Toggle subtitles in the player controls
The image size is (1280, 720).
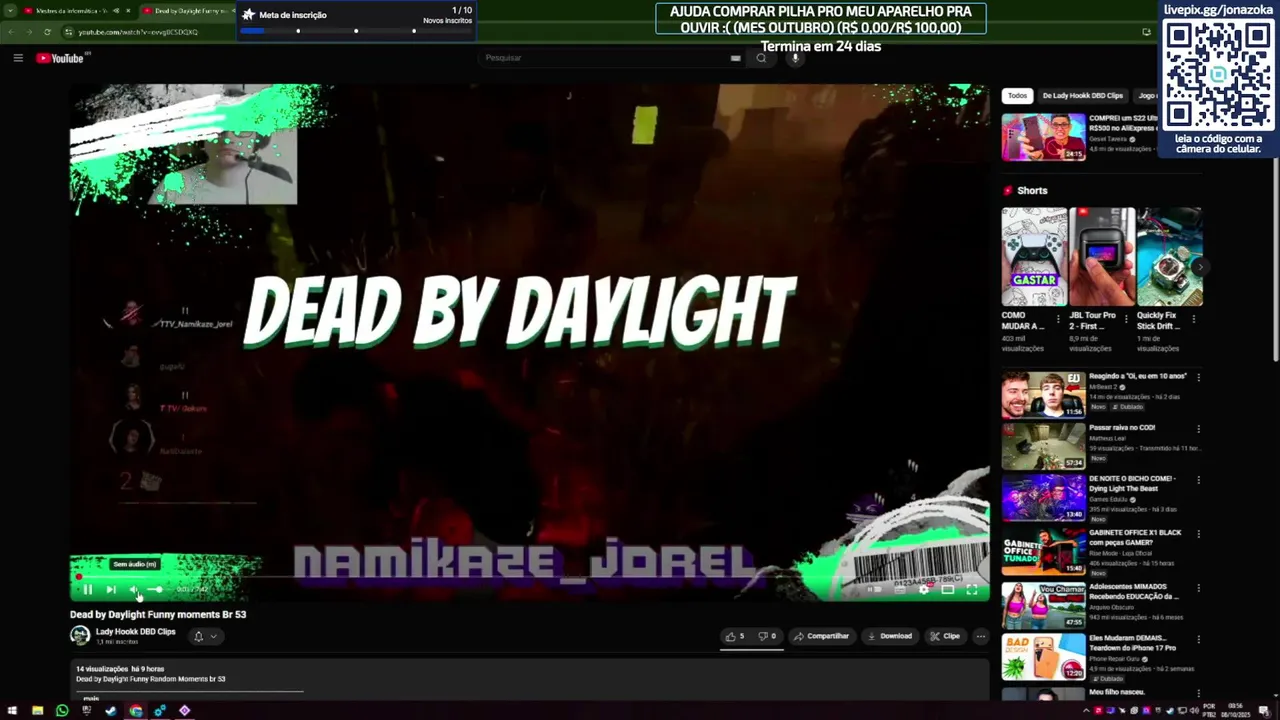click(900, 589)
